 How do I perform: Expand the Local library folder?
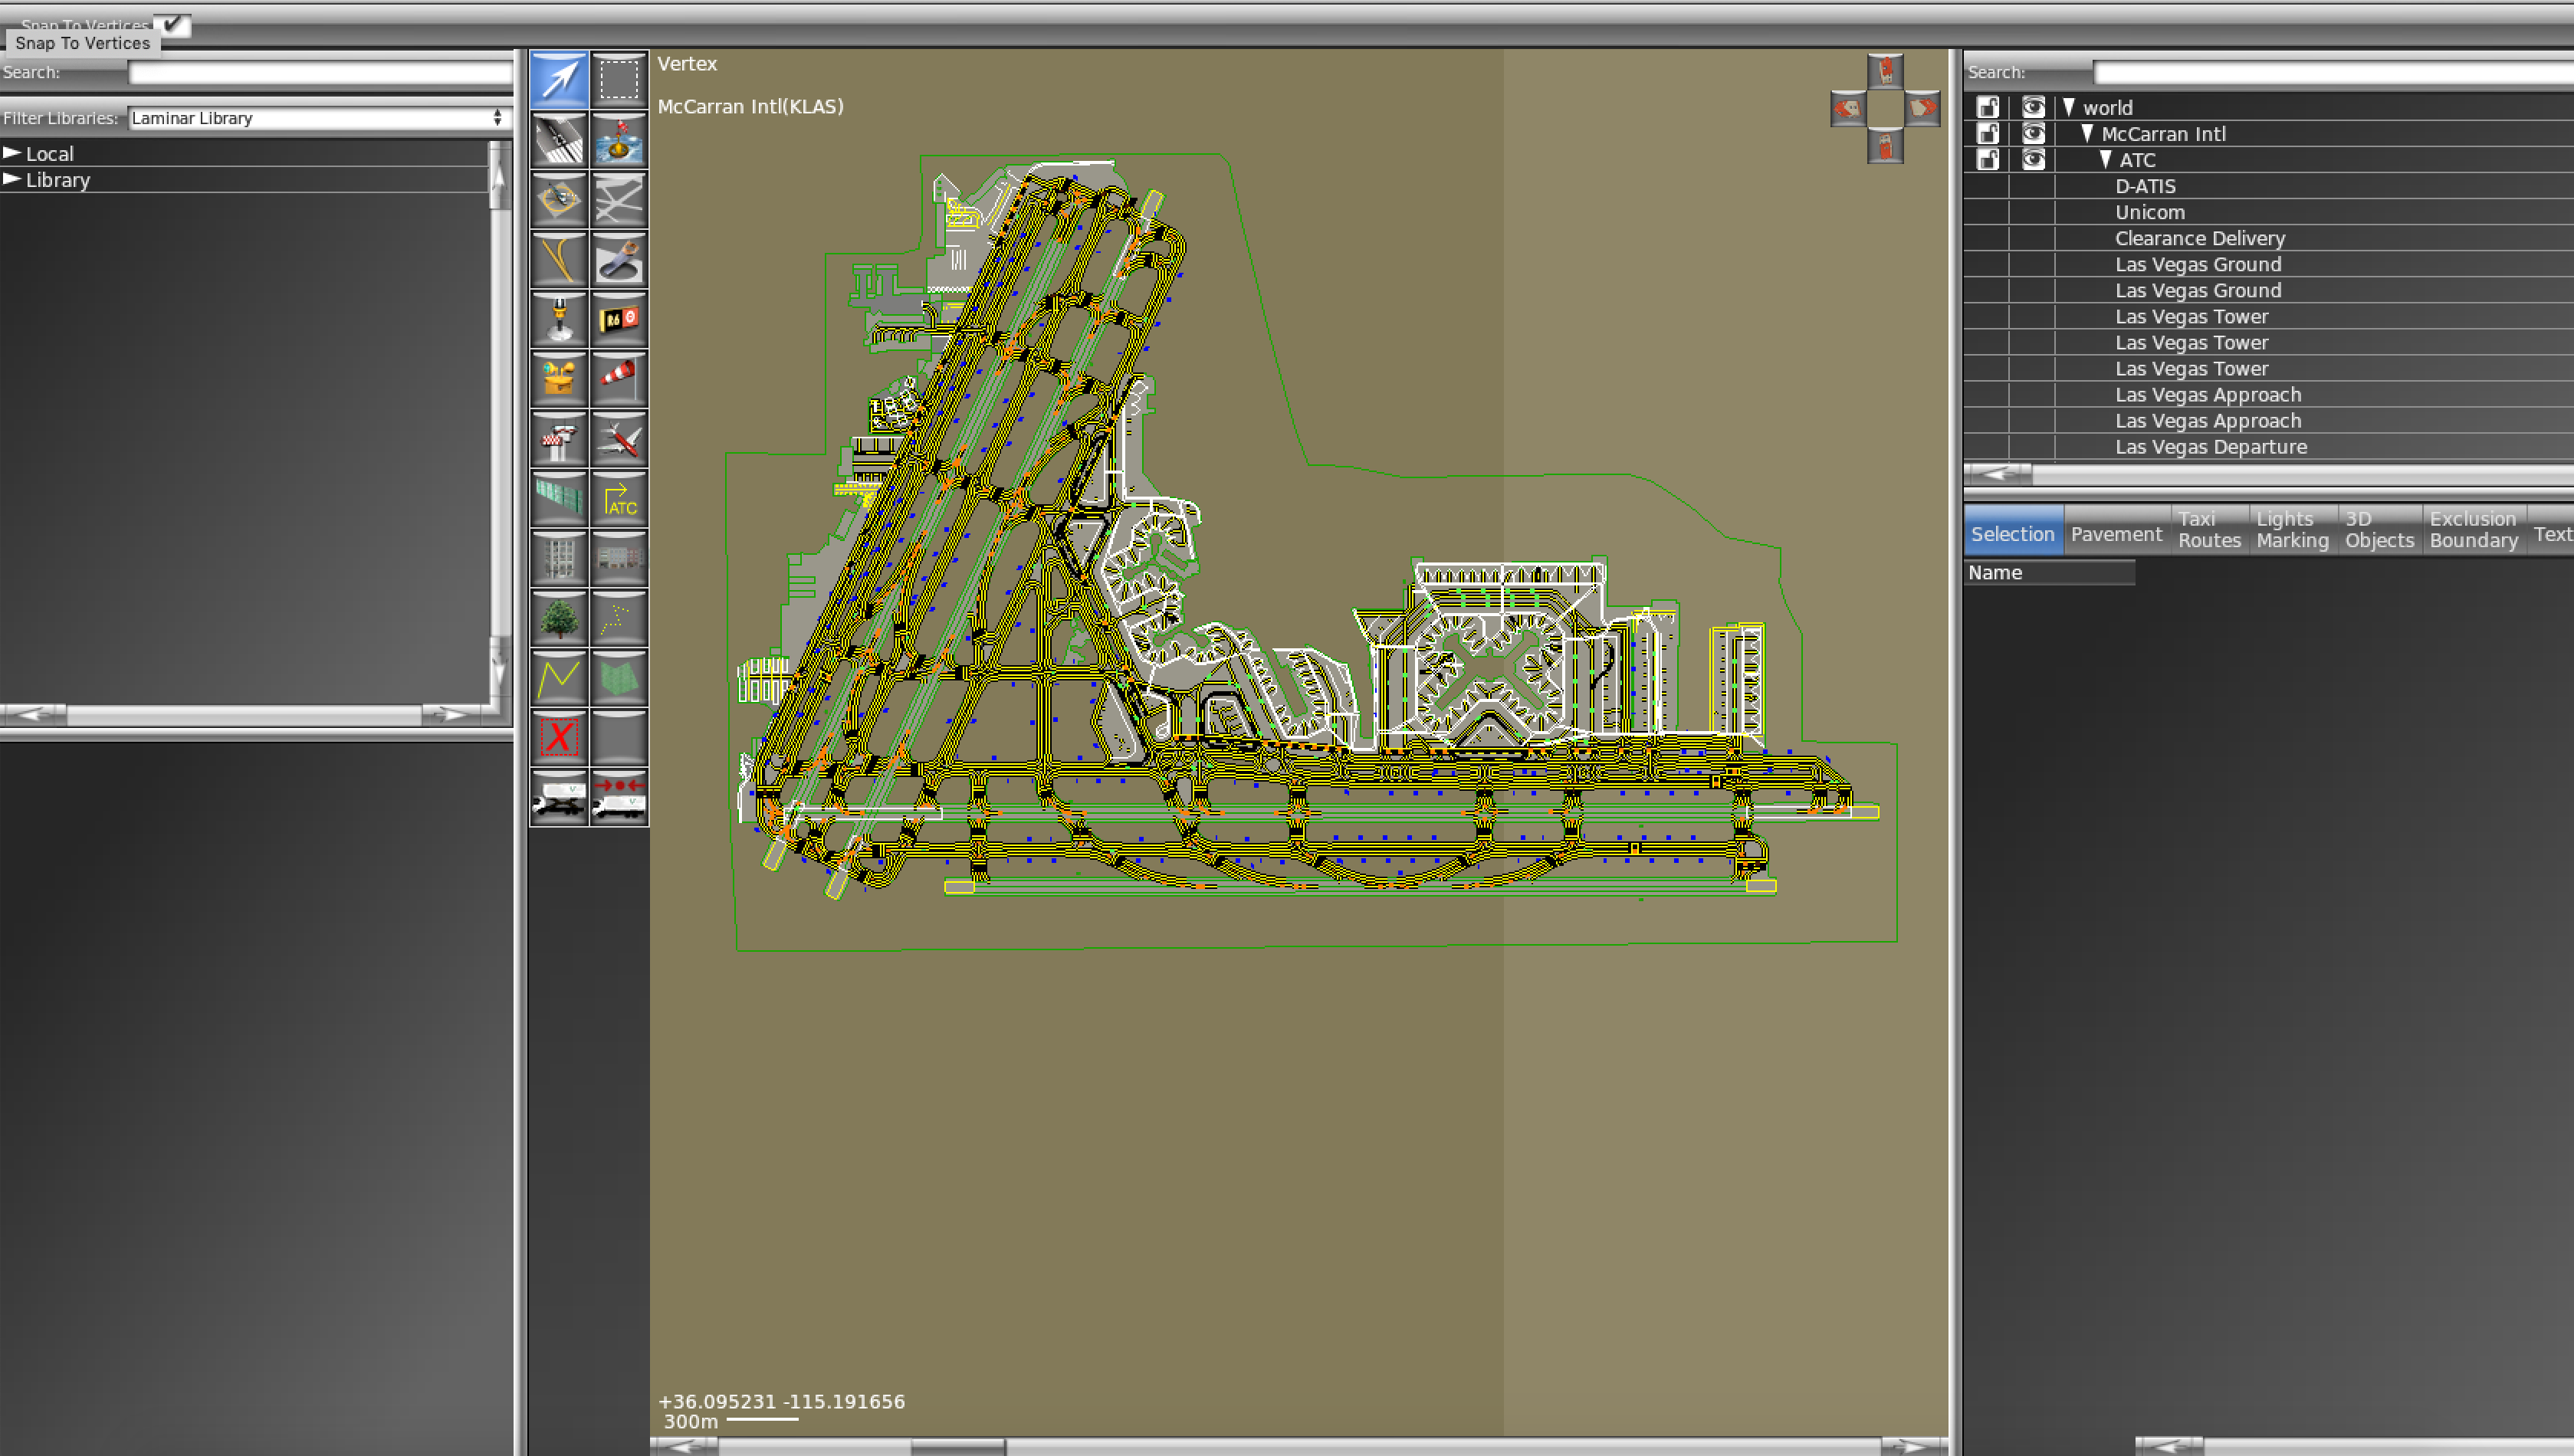coord(12,153)
